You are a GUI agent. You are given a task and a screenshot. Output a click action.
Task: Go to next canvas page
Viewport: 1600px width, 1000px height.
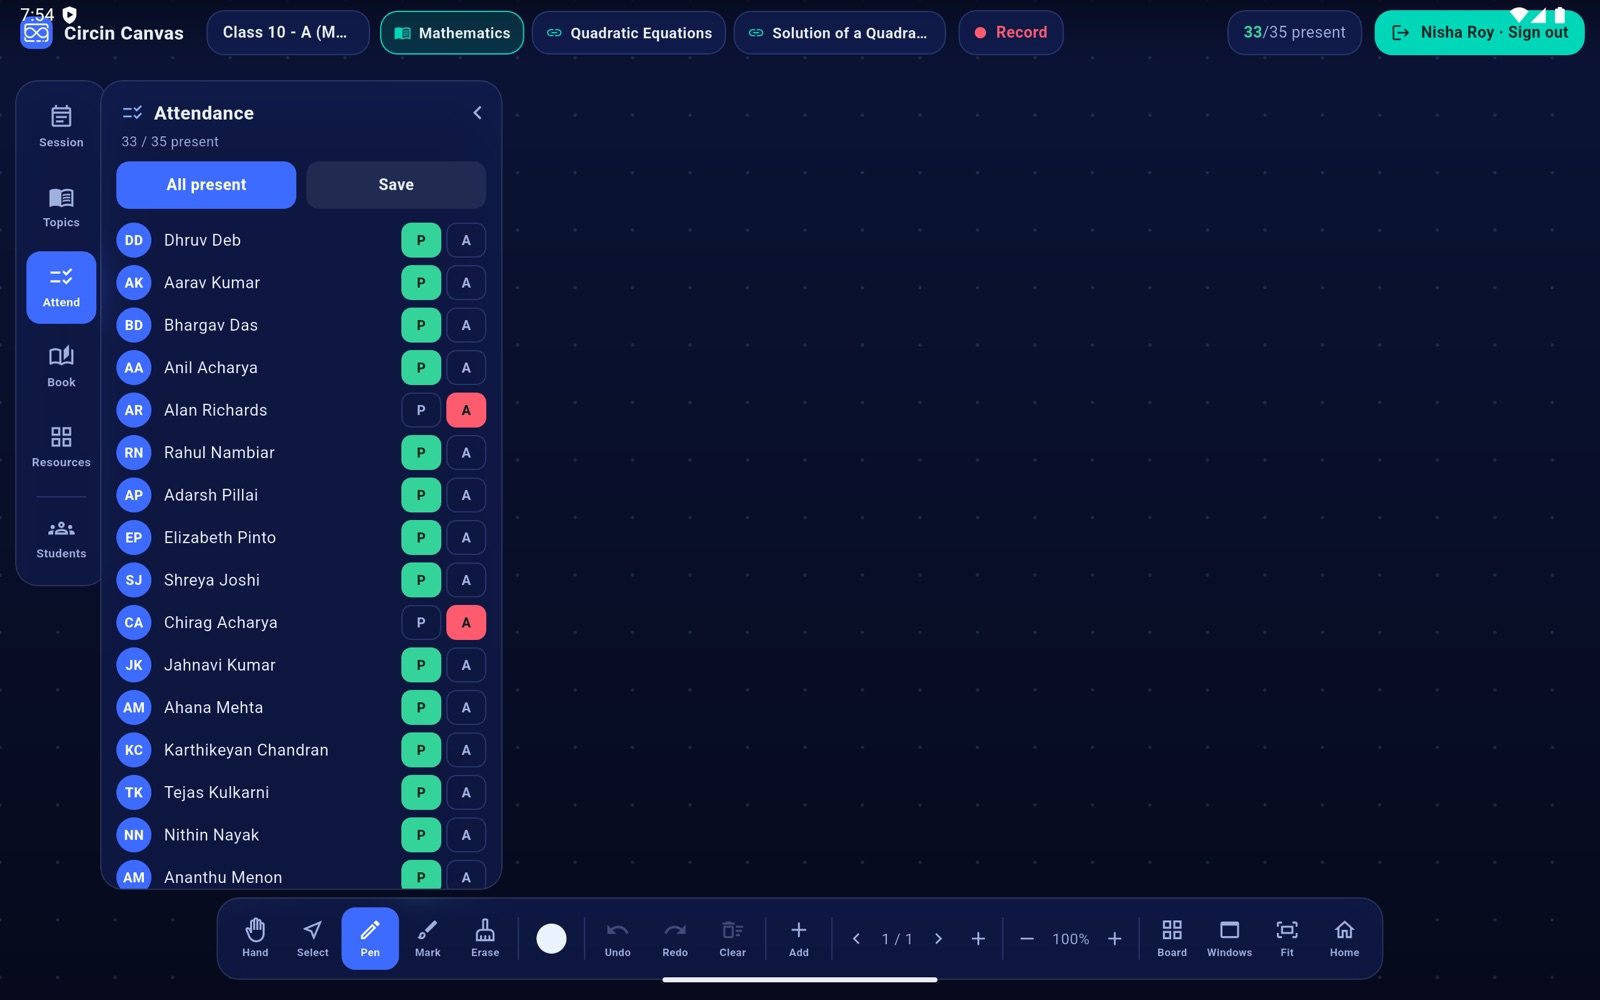938,939
